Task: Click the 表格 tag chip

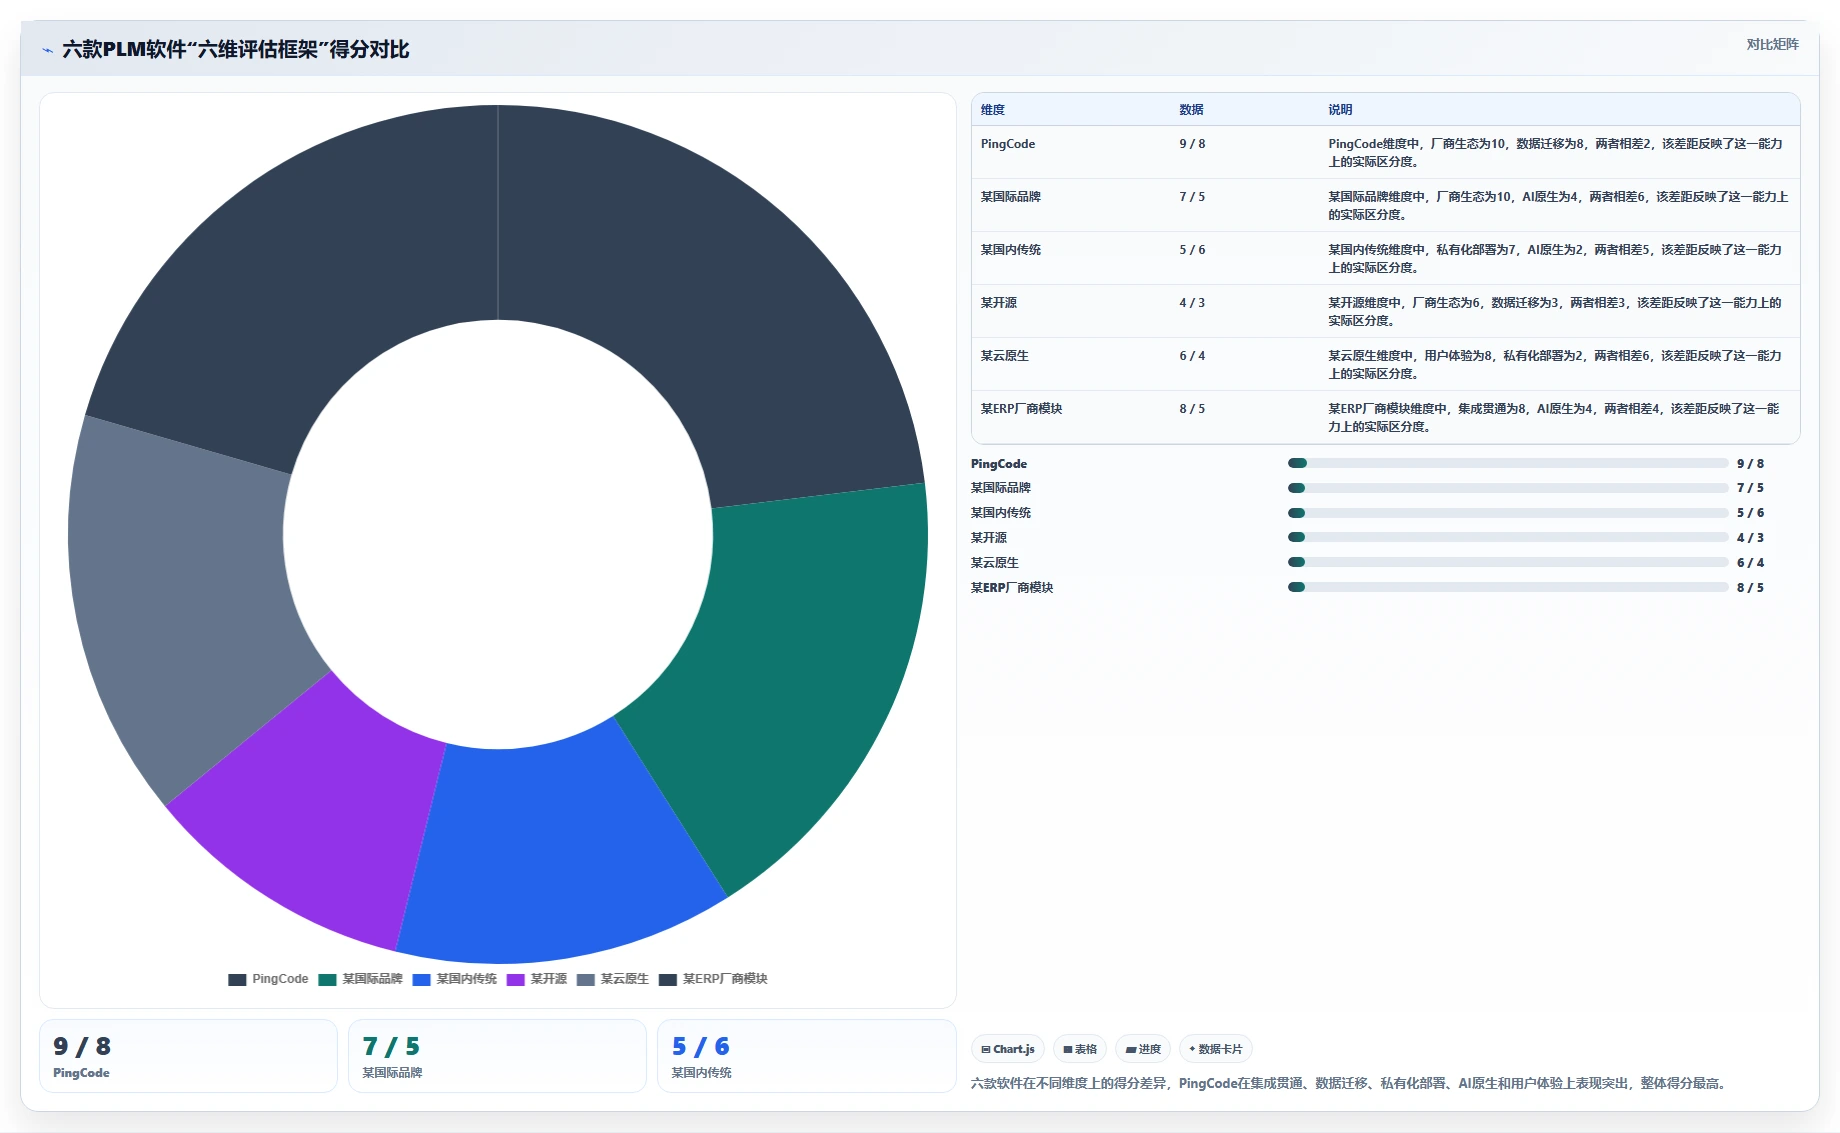Action: pyautogui.click(x=1080, y=1049)
